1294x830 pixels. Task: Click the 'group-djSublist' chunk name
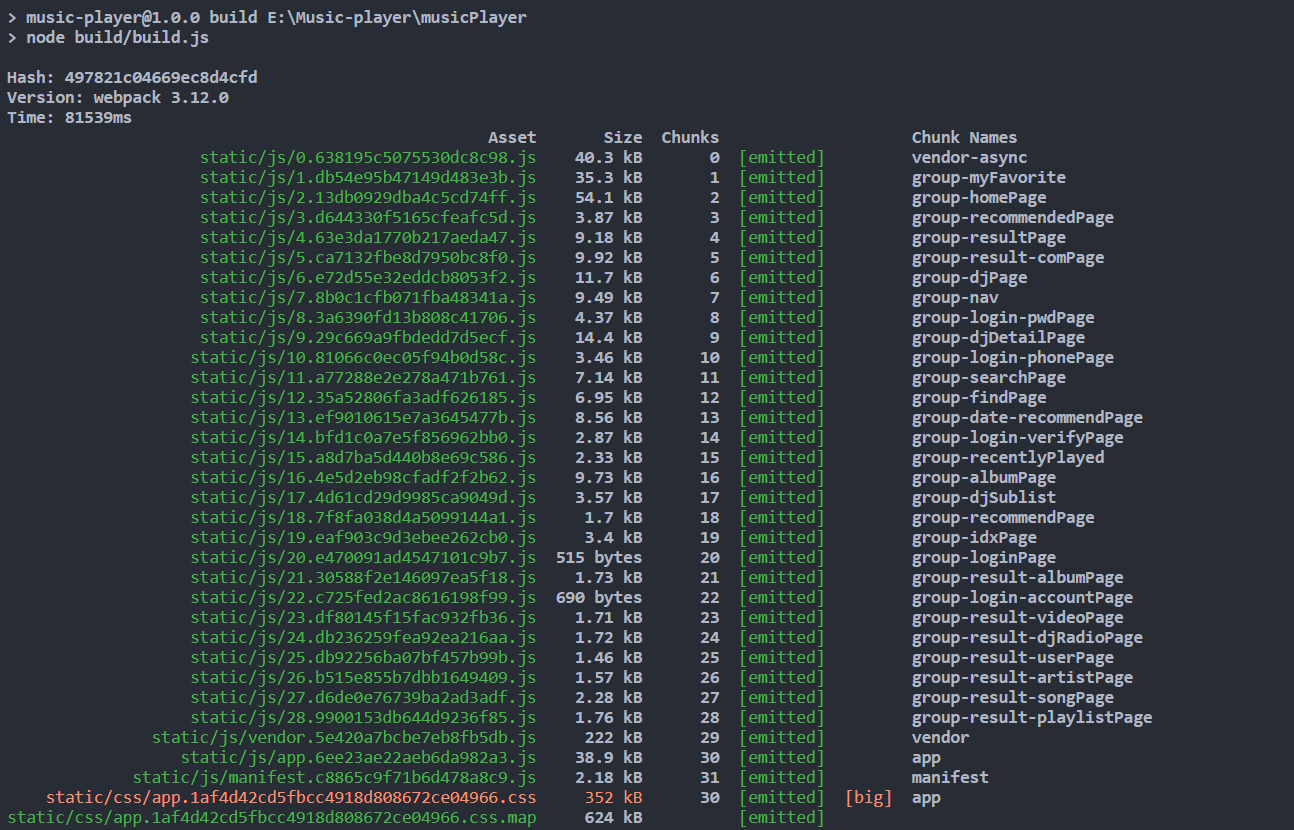pyautogui.click(x=984, y=498)
